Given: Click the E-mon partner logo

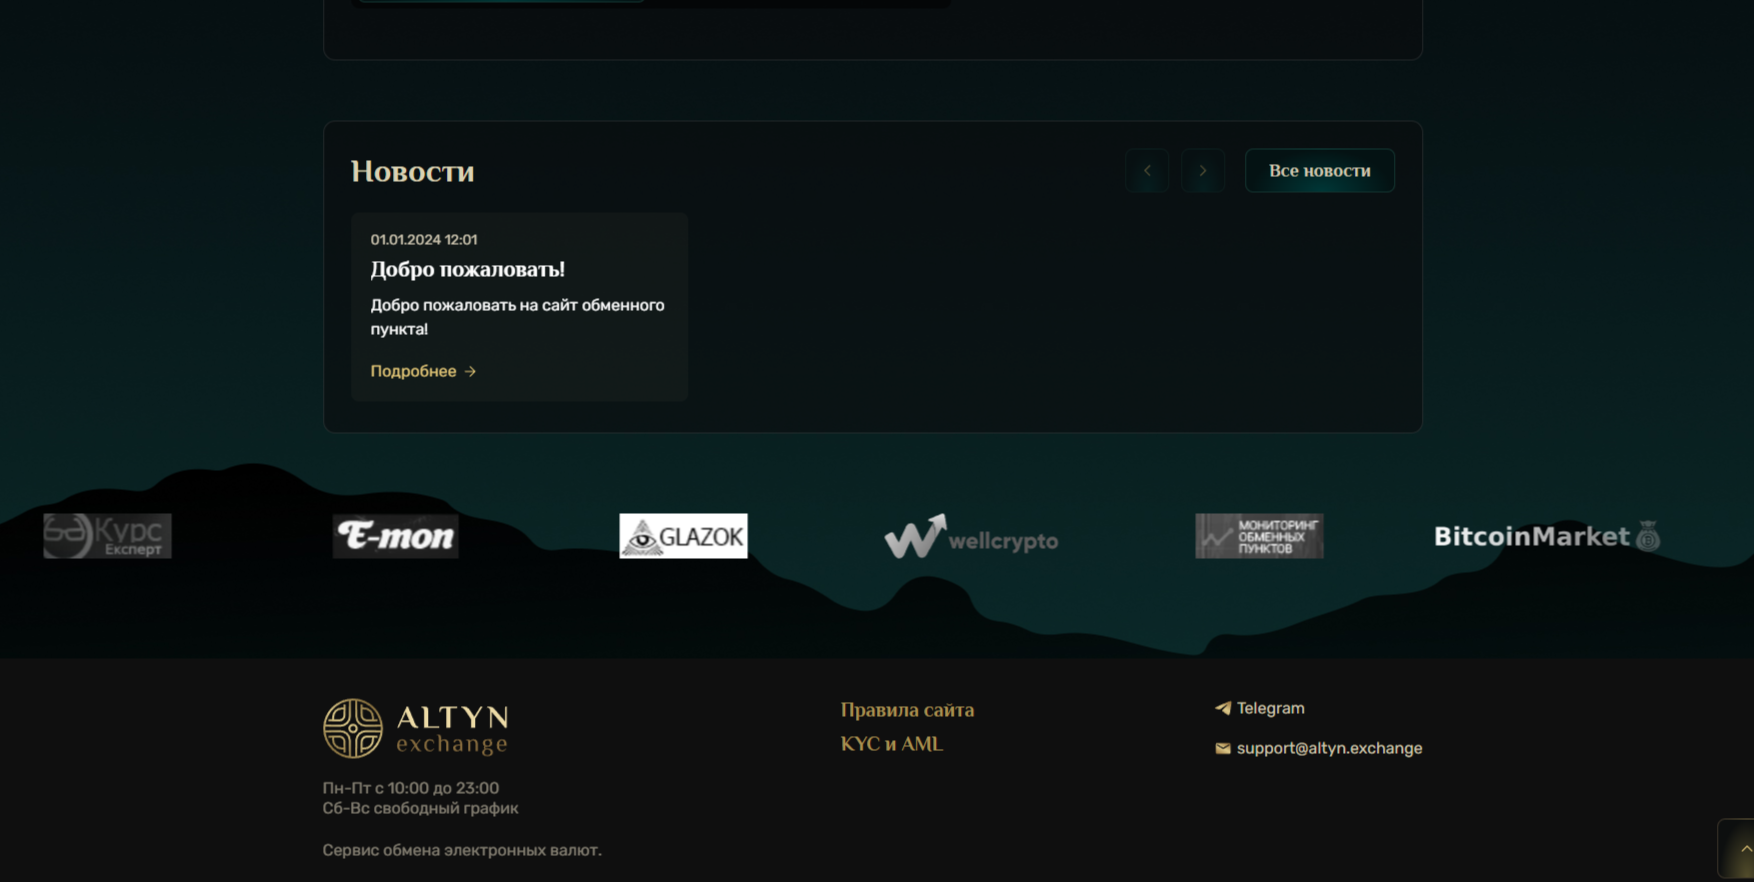Looking at the screenshot, I should tap(396, 536).
